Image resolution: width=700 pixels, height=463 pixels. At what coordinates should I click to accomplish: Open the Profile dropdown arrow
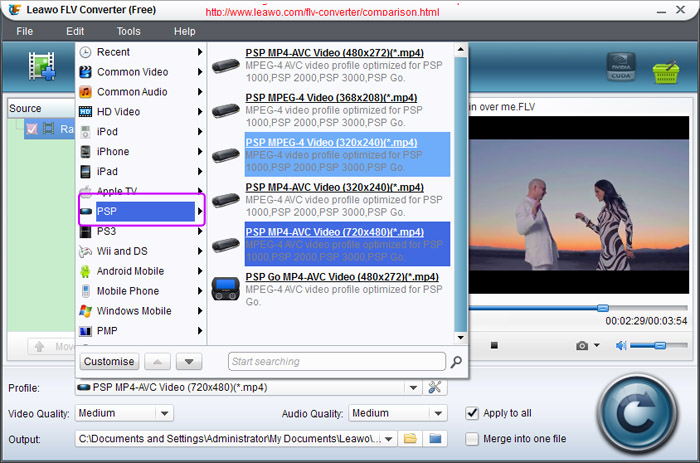click(413, 388)
